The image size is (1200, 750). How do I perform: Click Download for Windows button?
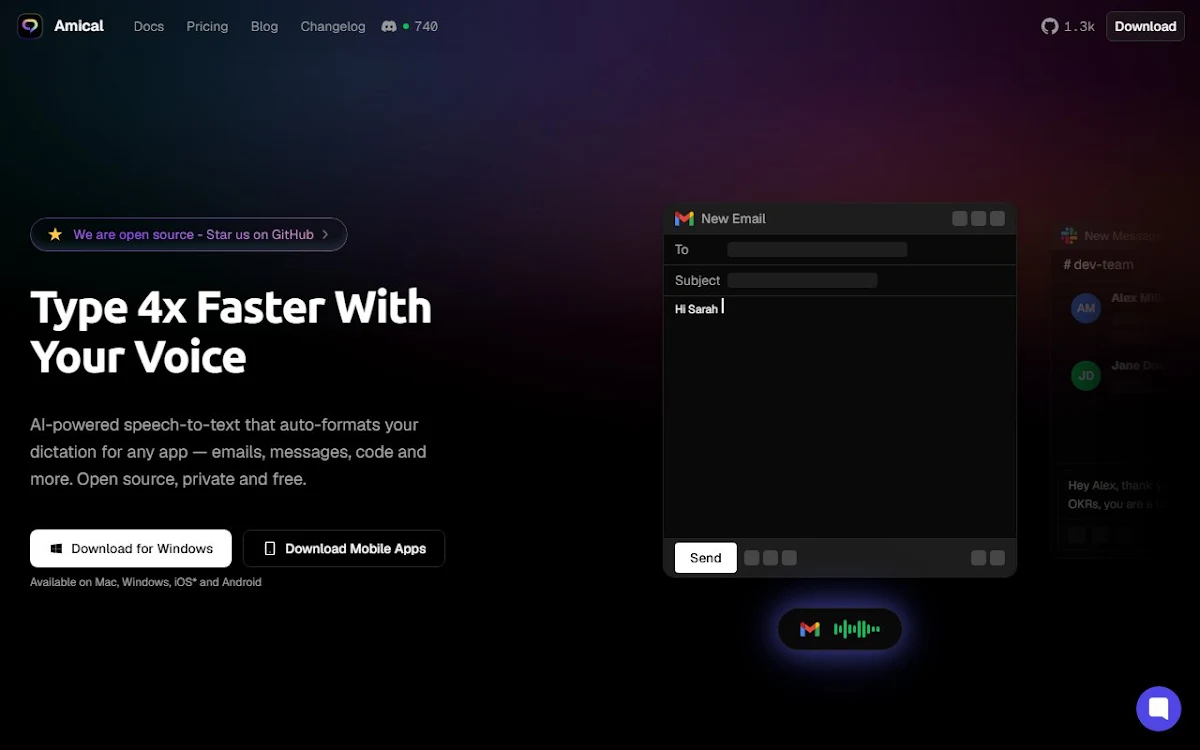pyautogui.click(x=131, y=548)
